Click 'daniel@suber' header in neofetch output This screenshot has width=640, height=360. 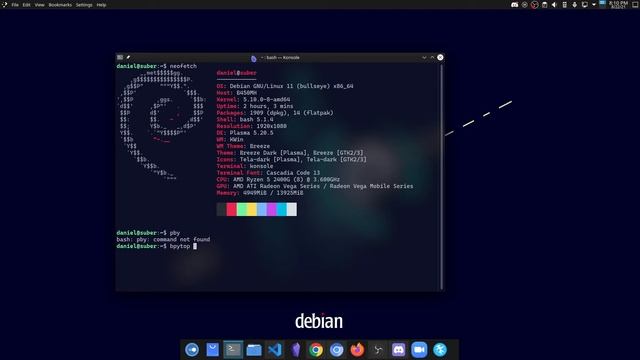[x=237, y=73]
